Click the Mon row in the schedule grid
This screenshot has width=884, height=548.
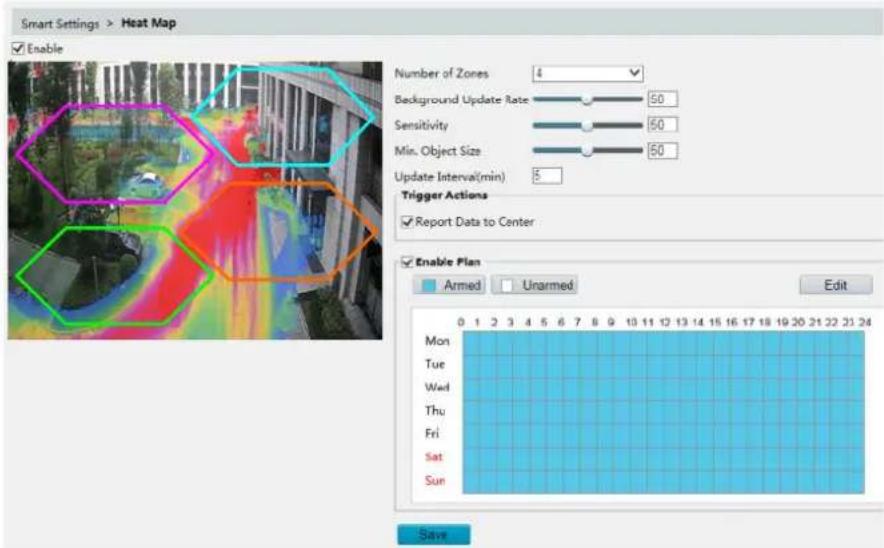click(664, 342)
